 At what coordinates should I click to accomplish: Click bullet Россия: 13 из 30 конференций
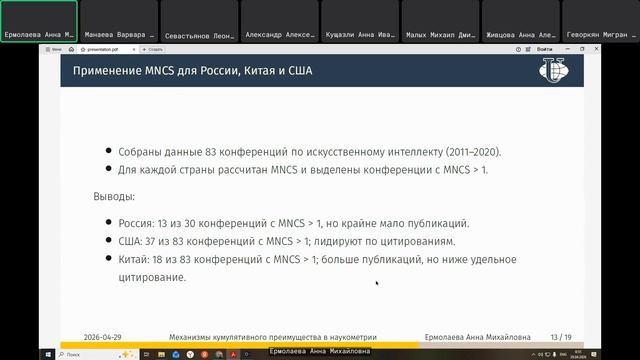294,224
